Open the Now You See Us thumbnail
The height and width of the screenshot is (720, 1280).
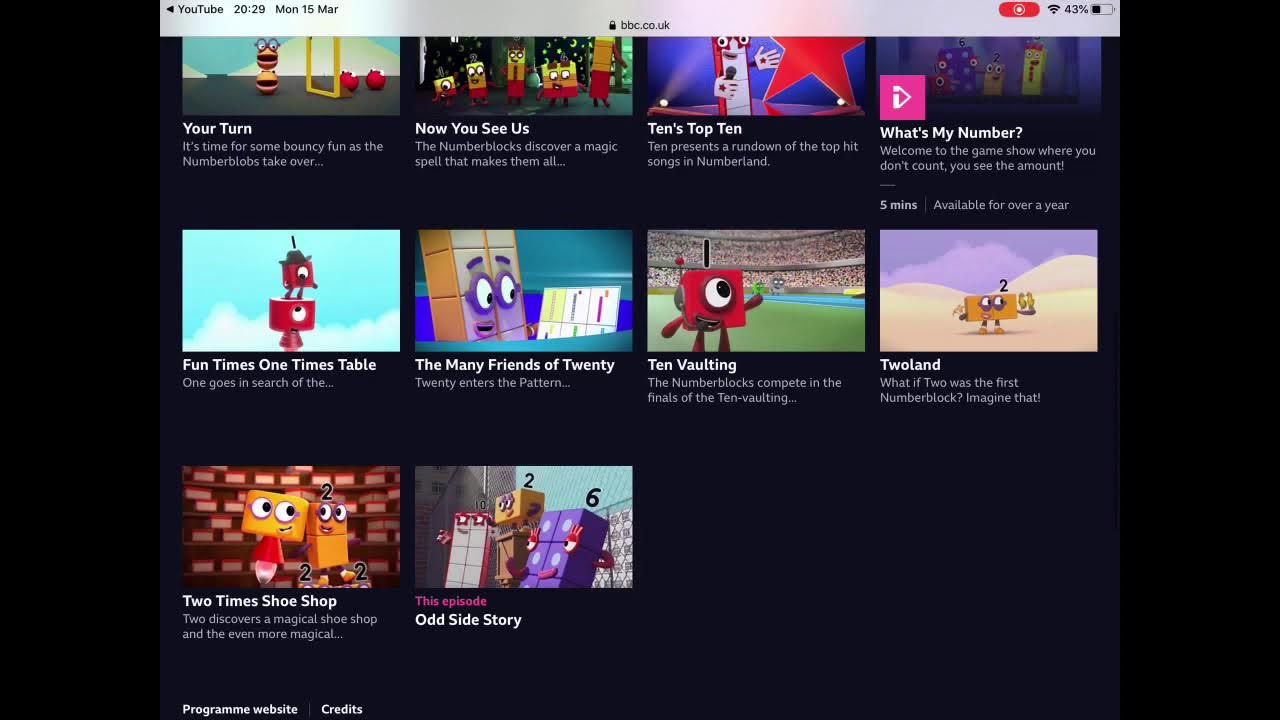(x=524, y=76)
